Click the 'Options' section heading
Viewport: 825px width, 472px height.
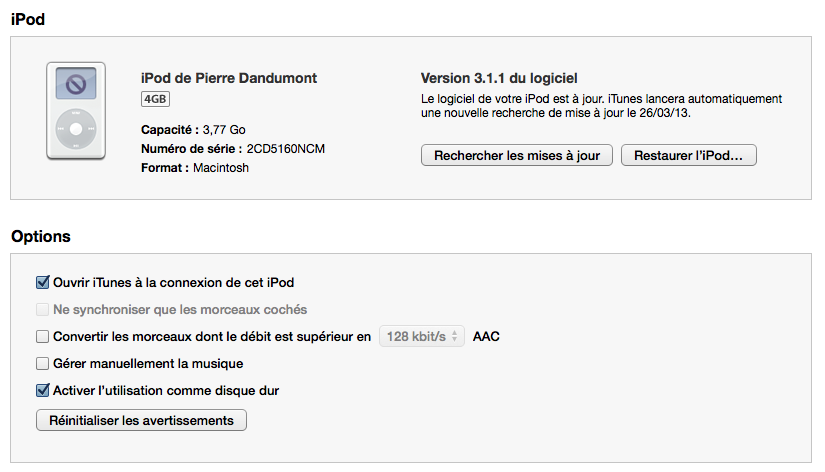[x=40, y=237]
